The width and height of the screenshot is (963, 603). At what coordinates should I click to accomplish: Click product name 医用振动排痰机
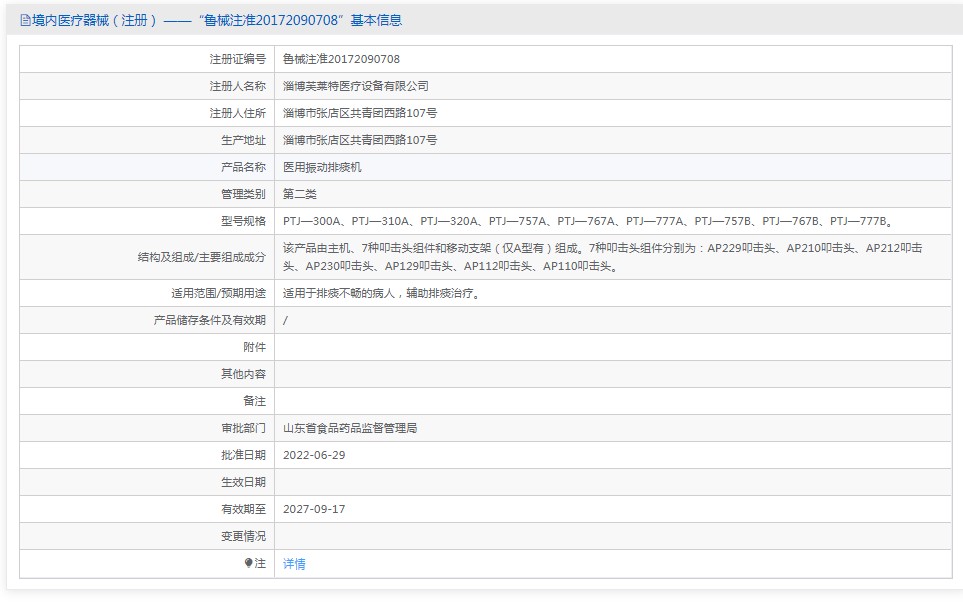coord(322,167)
